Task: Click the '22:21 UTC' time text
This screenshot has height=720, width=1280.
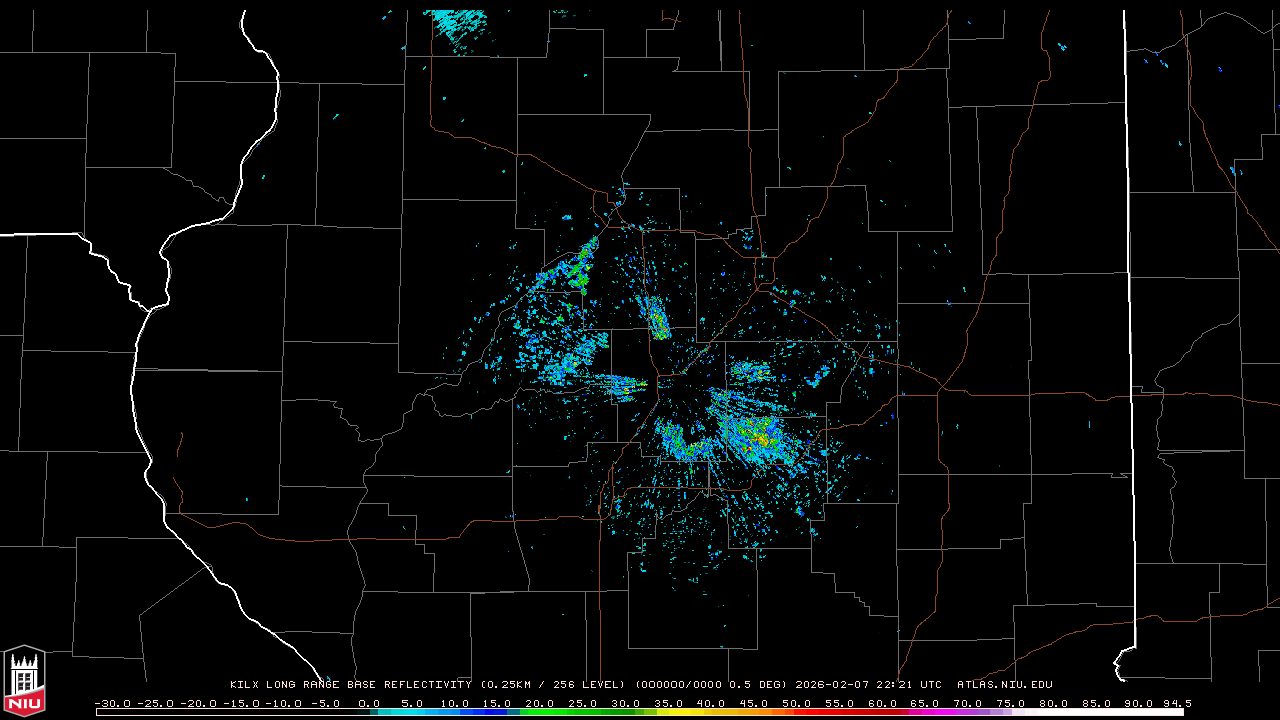Action: tap(907, 685)
